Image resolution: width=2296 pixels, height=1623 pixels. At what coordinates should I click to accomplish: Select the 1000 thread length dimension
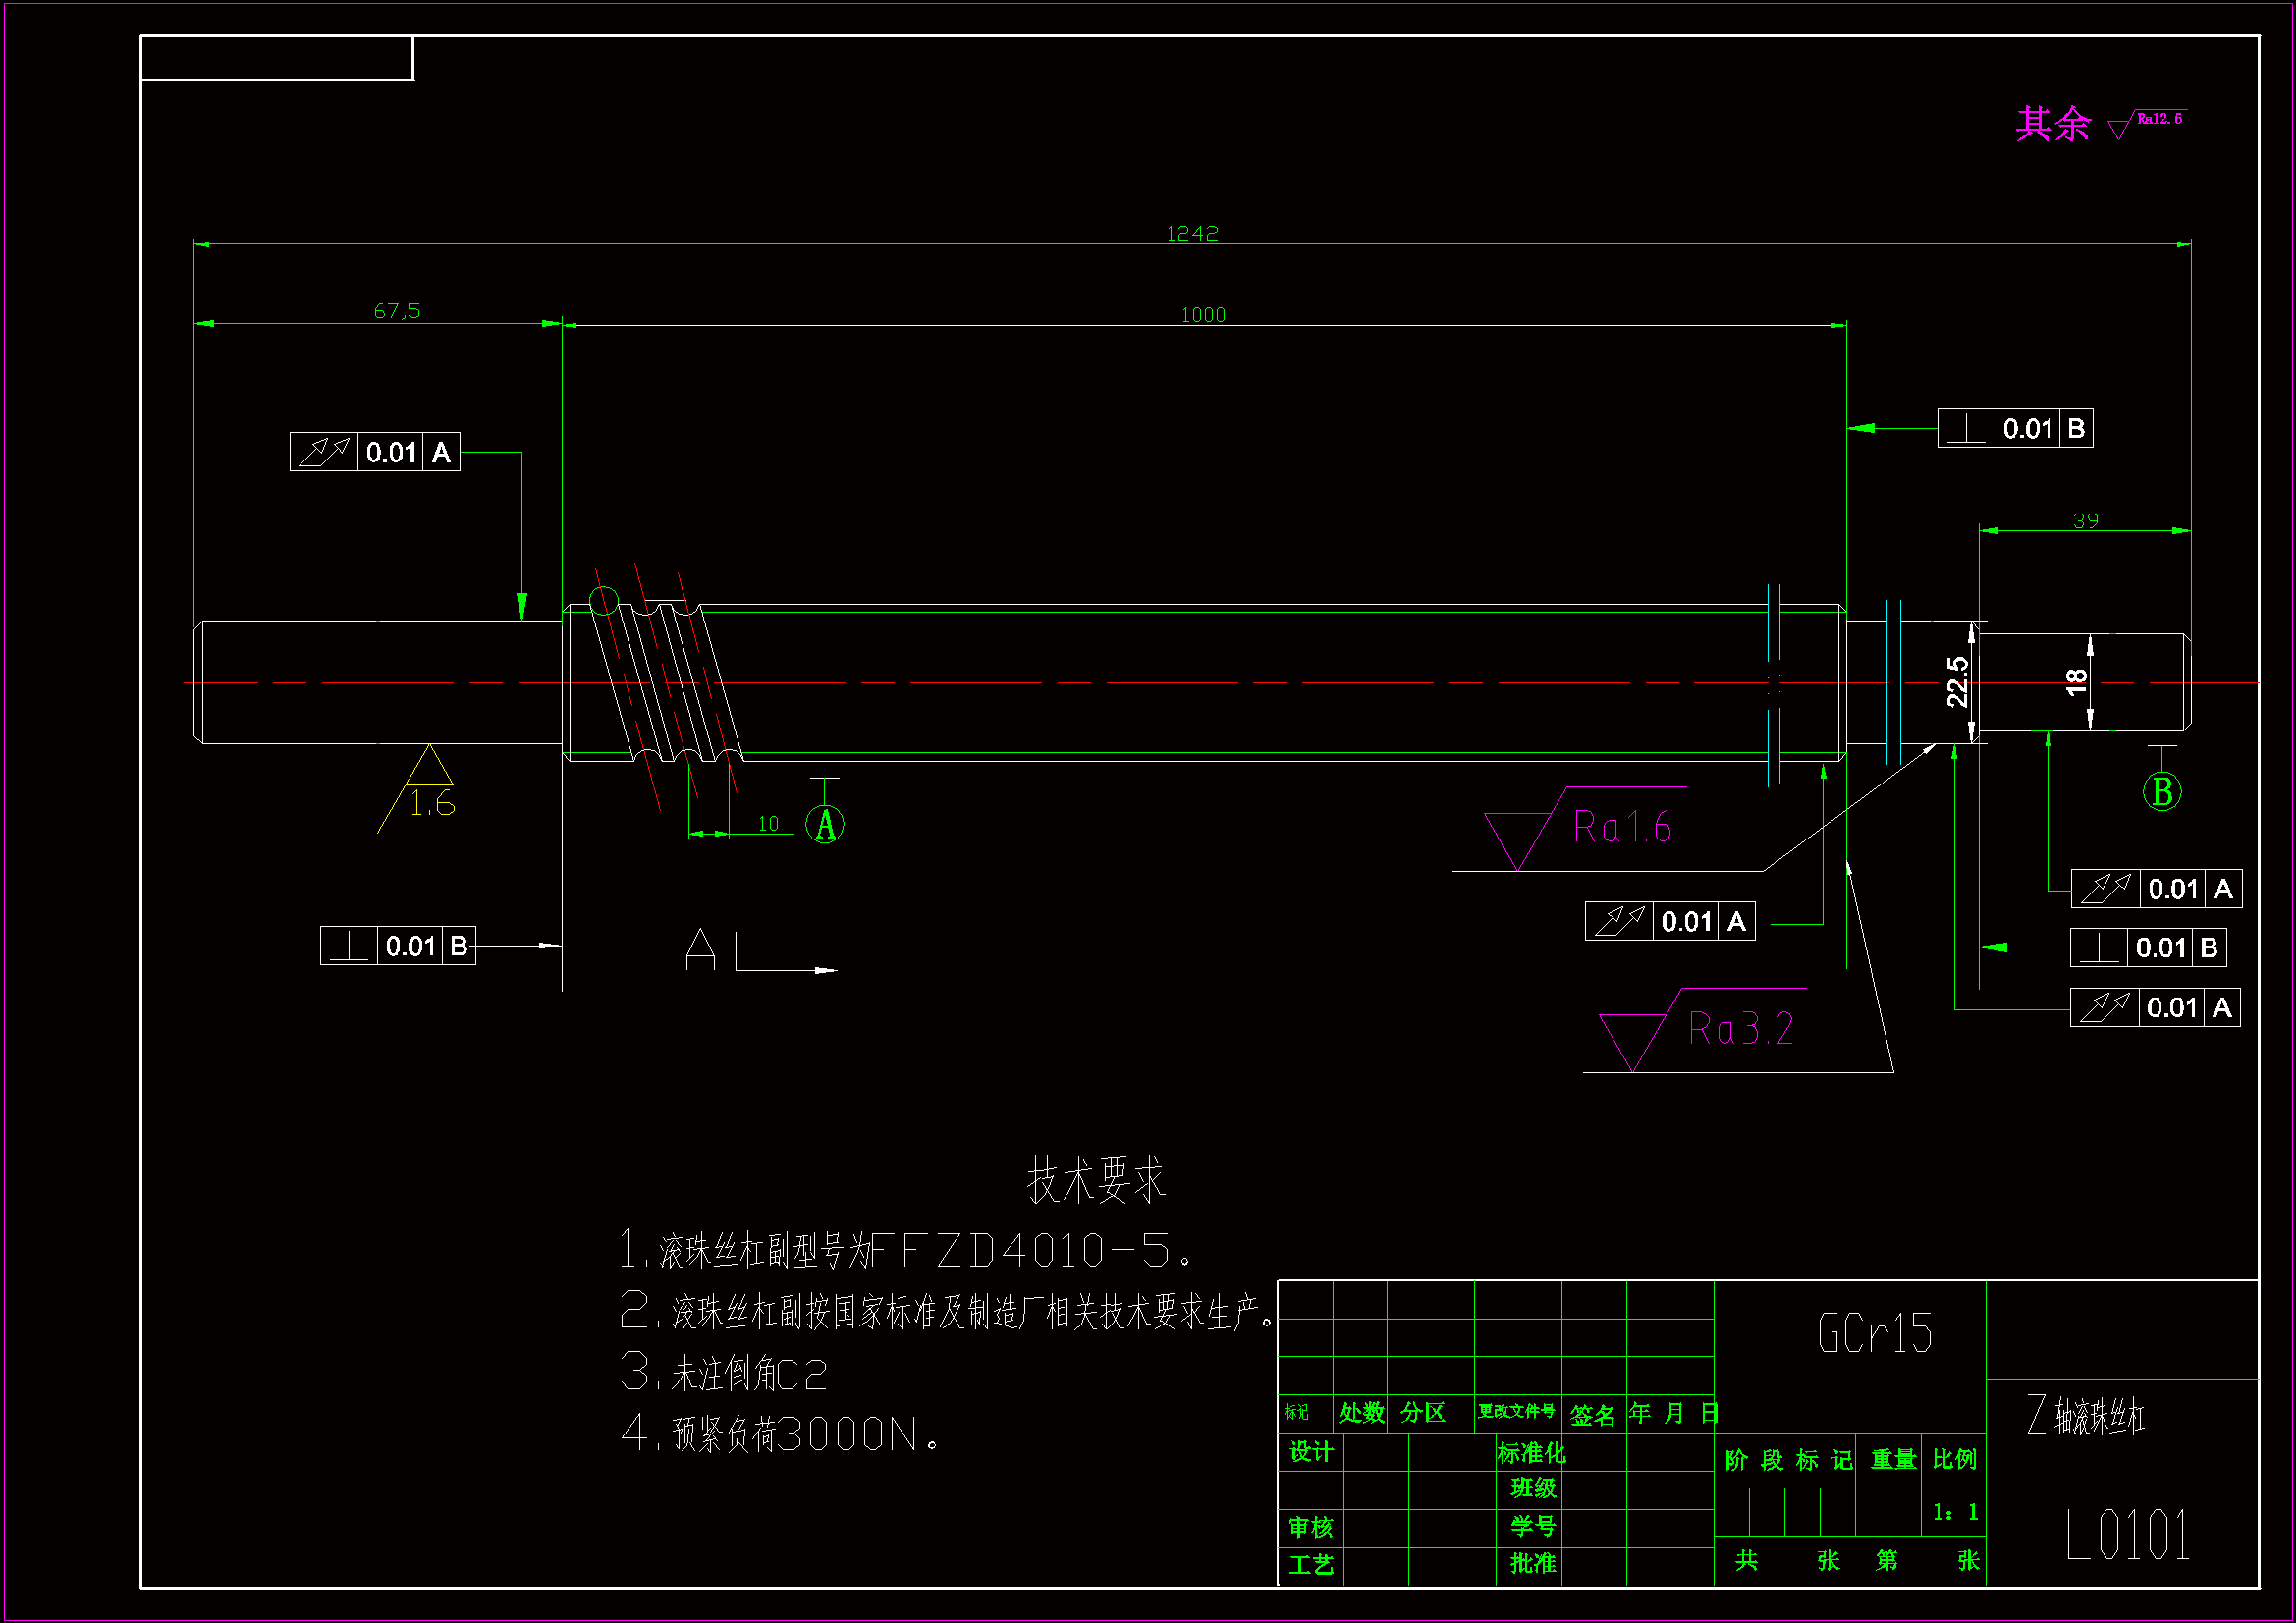pos(1203,315)
